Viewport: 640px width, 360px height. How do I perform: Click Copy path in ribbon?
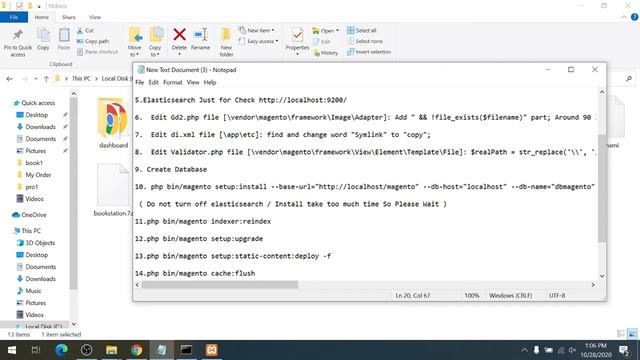[93, 41]
